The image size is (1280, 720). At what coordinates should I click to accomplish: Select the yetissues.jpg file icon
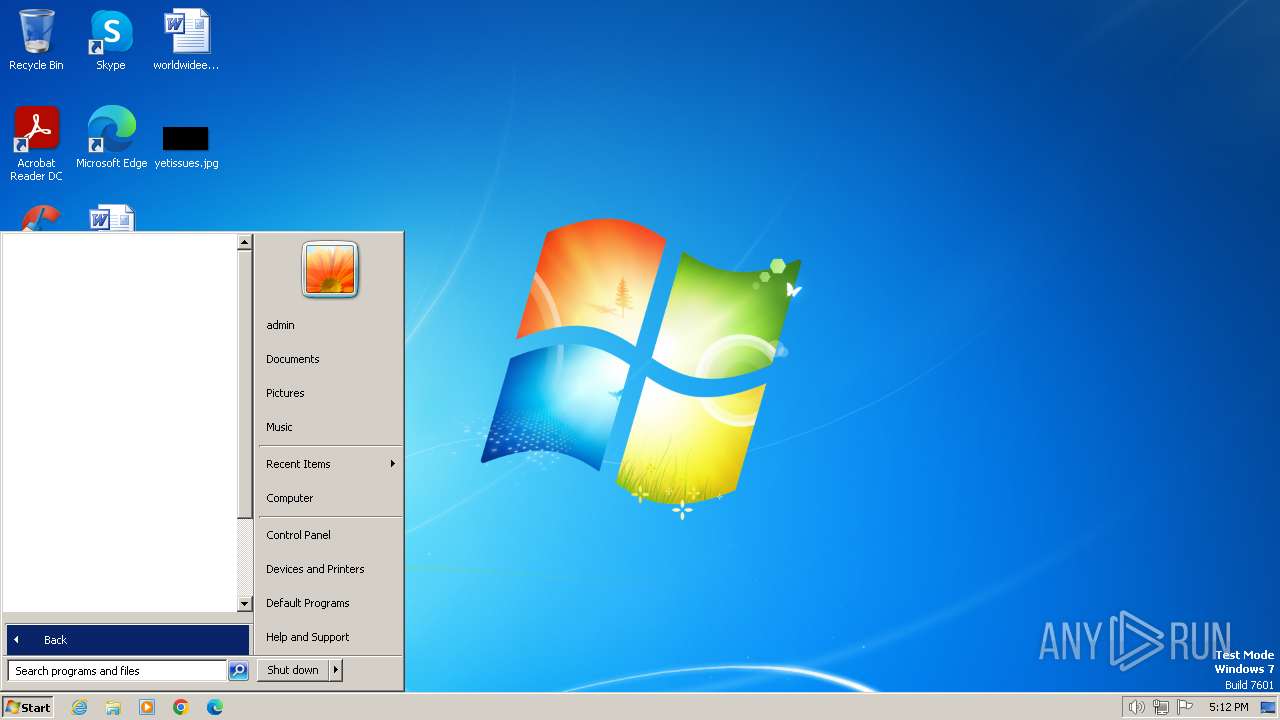pos(186,145)
